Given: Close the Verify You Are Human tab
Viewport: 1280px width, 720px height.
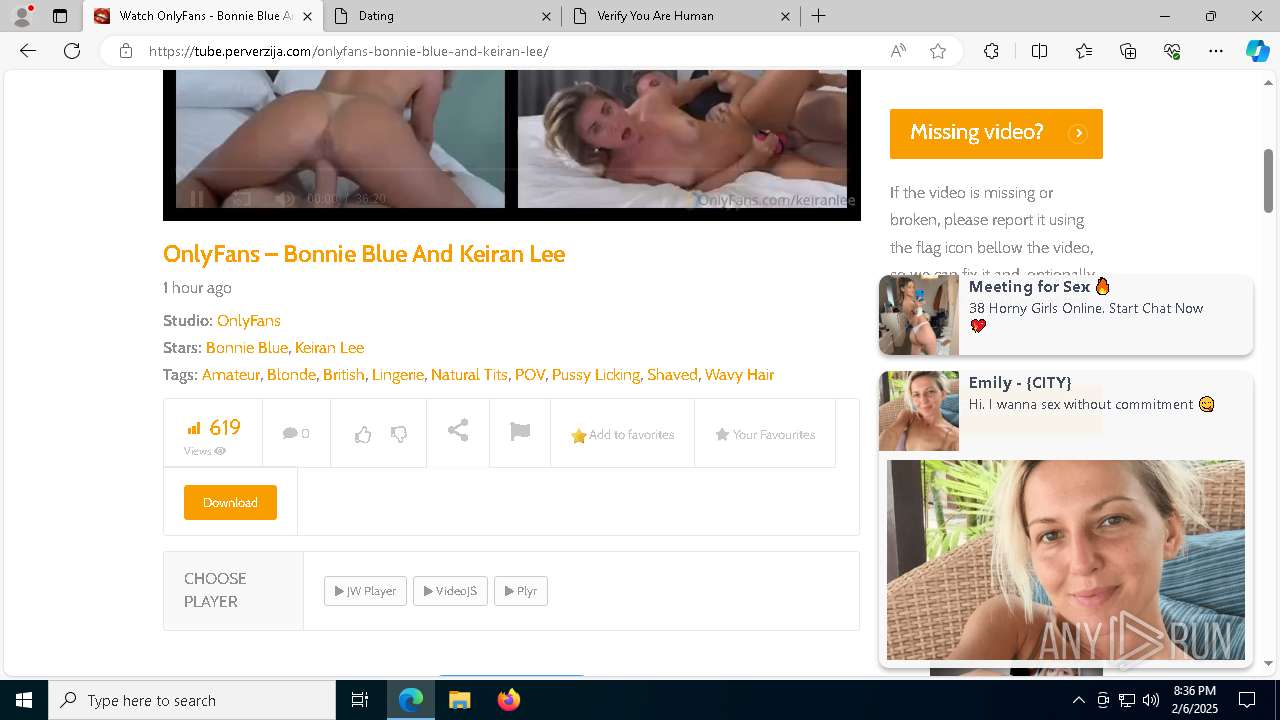Looking at the screenshot, I should (x=785, y=16).
